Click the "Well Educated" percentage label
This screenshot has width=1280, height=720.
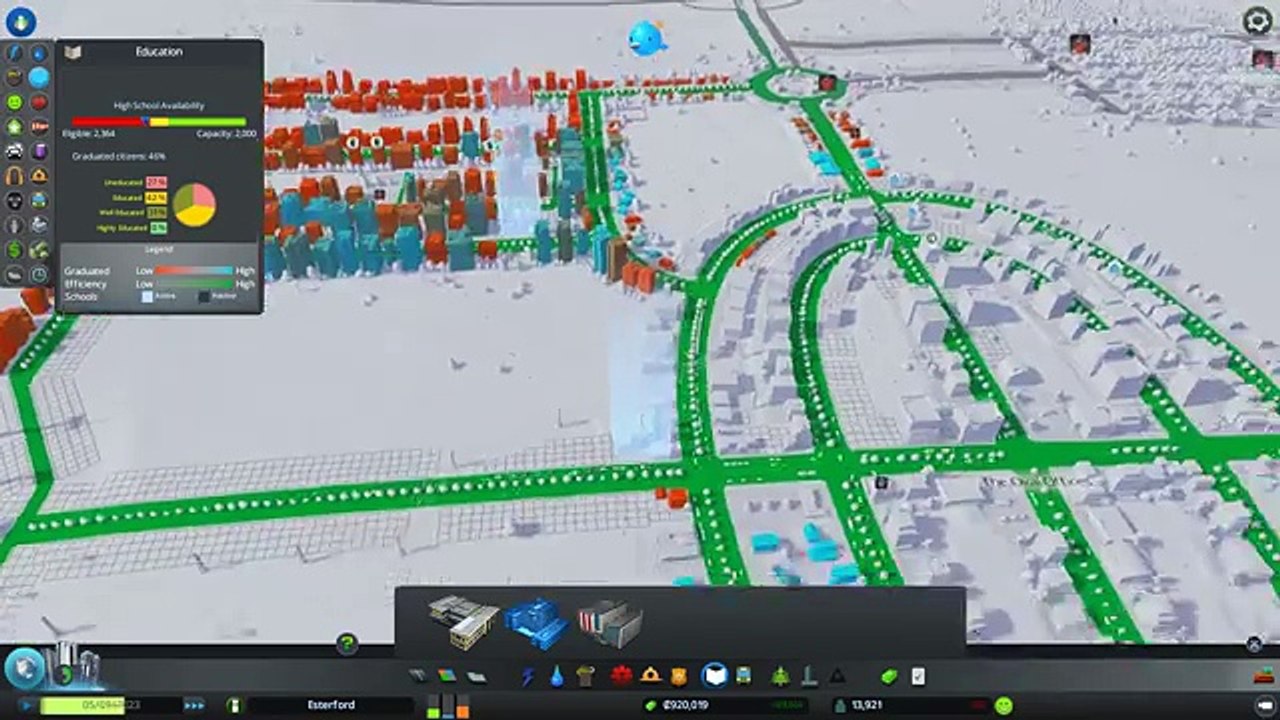[x=122, y=213]
